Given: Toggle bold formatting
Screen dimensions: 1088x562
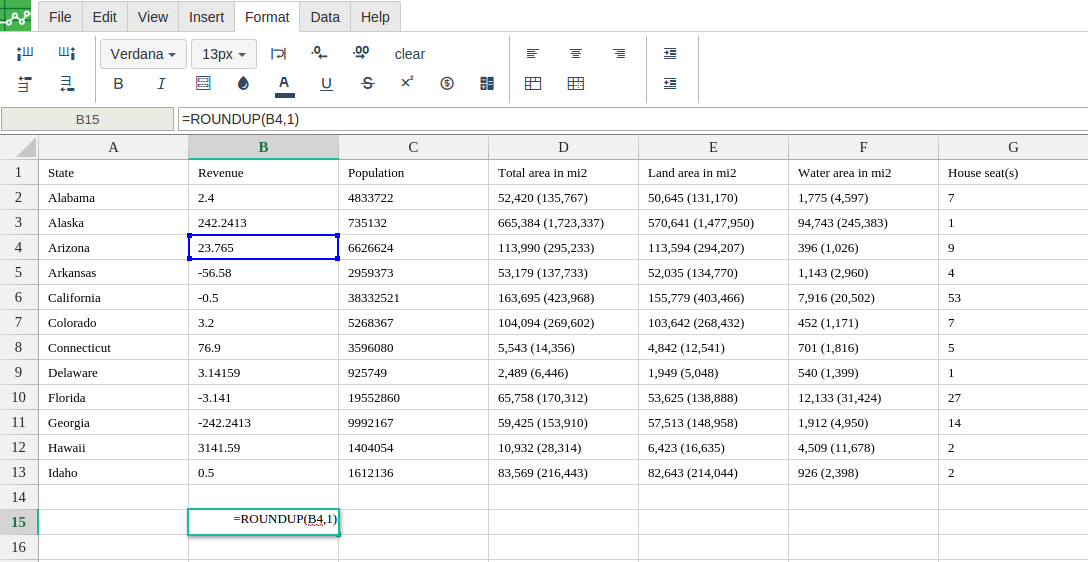Looking at the screenshot, I should 118,84.
